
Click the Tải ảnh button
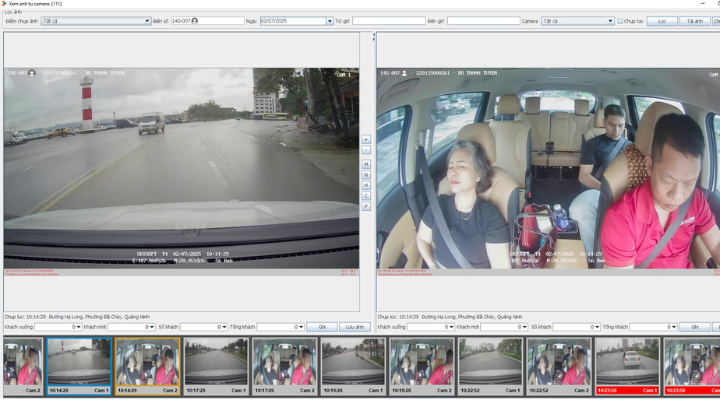tap(694, 21)
